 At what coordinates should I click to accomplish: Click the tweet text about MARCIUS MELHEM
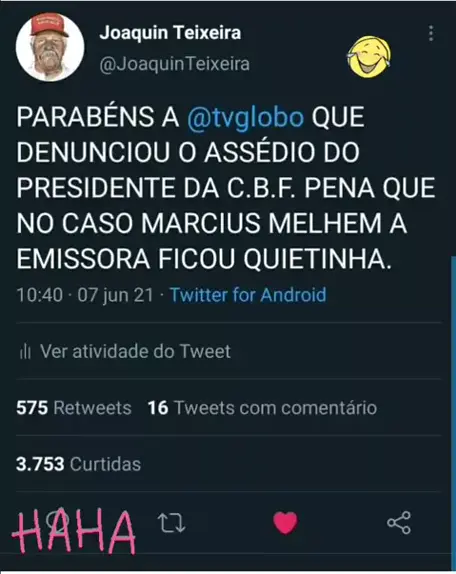pos(226,188)
